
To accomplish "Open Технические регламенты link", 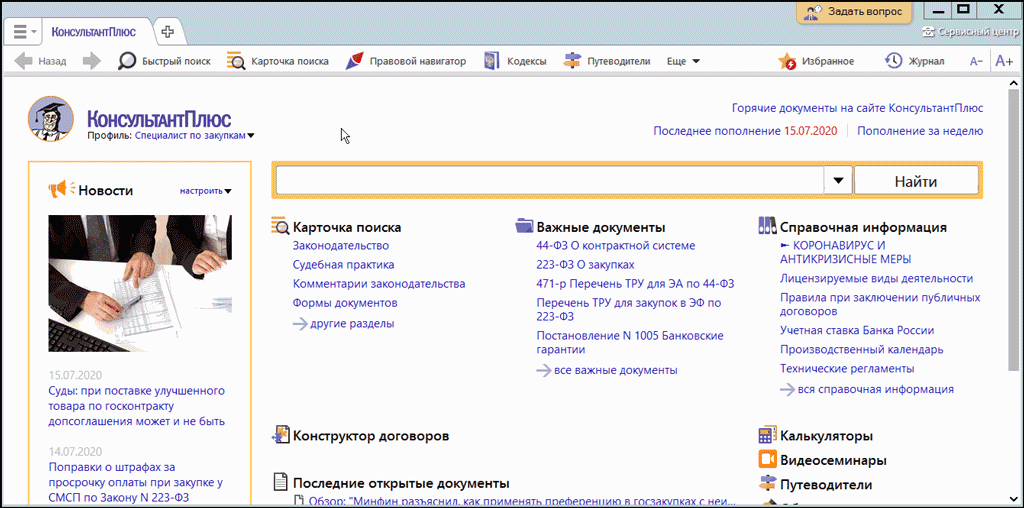I will [847, 368].
